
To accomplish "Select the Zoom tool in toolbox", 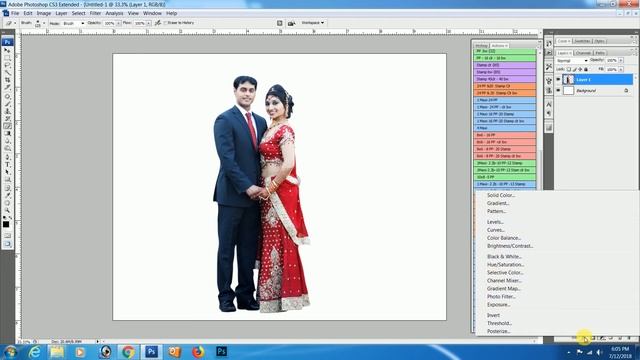I will click(x=7, y=210).
